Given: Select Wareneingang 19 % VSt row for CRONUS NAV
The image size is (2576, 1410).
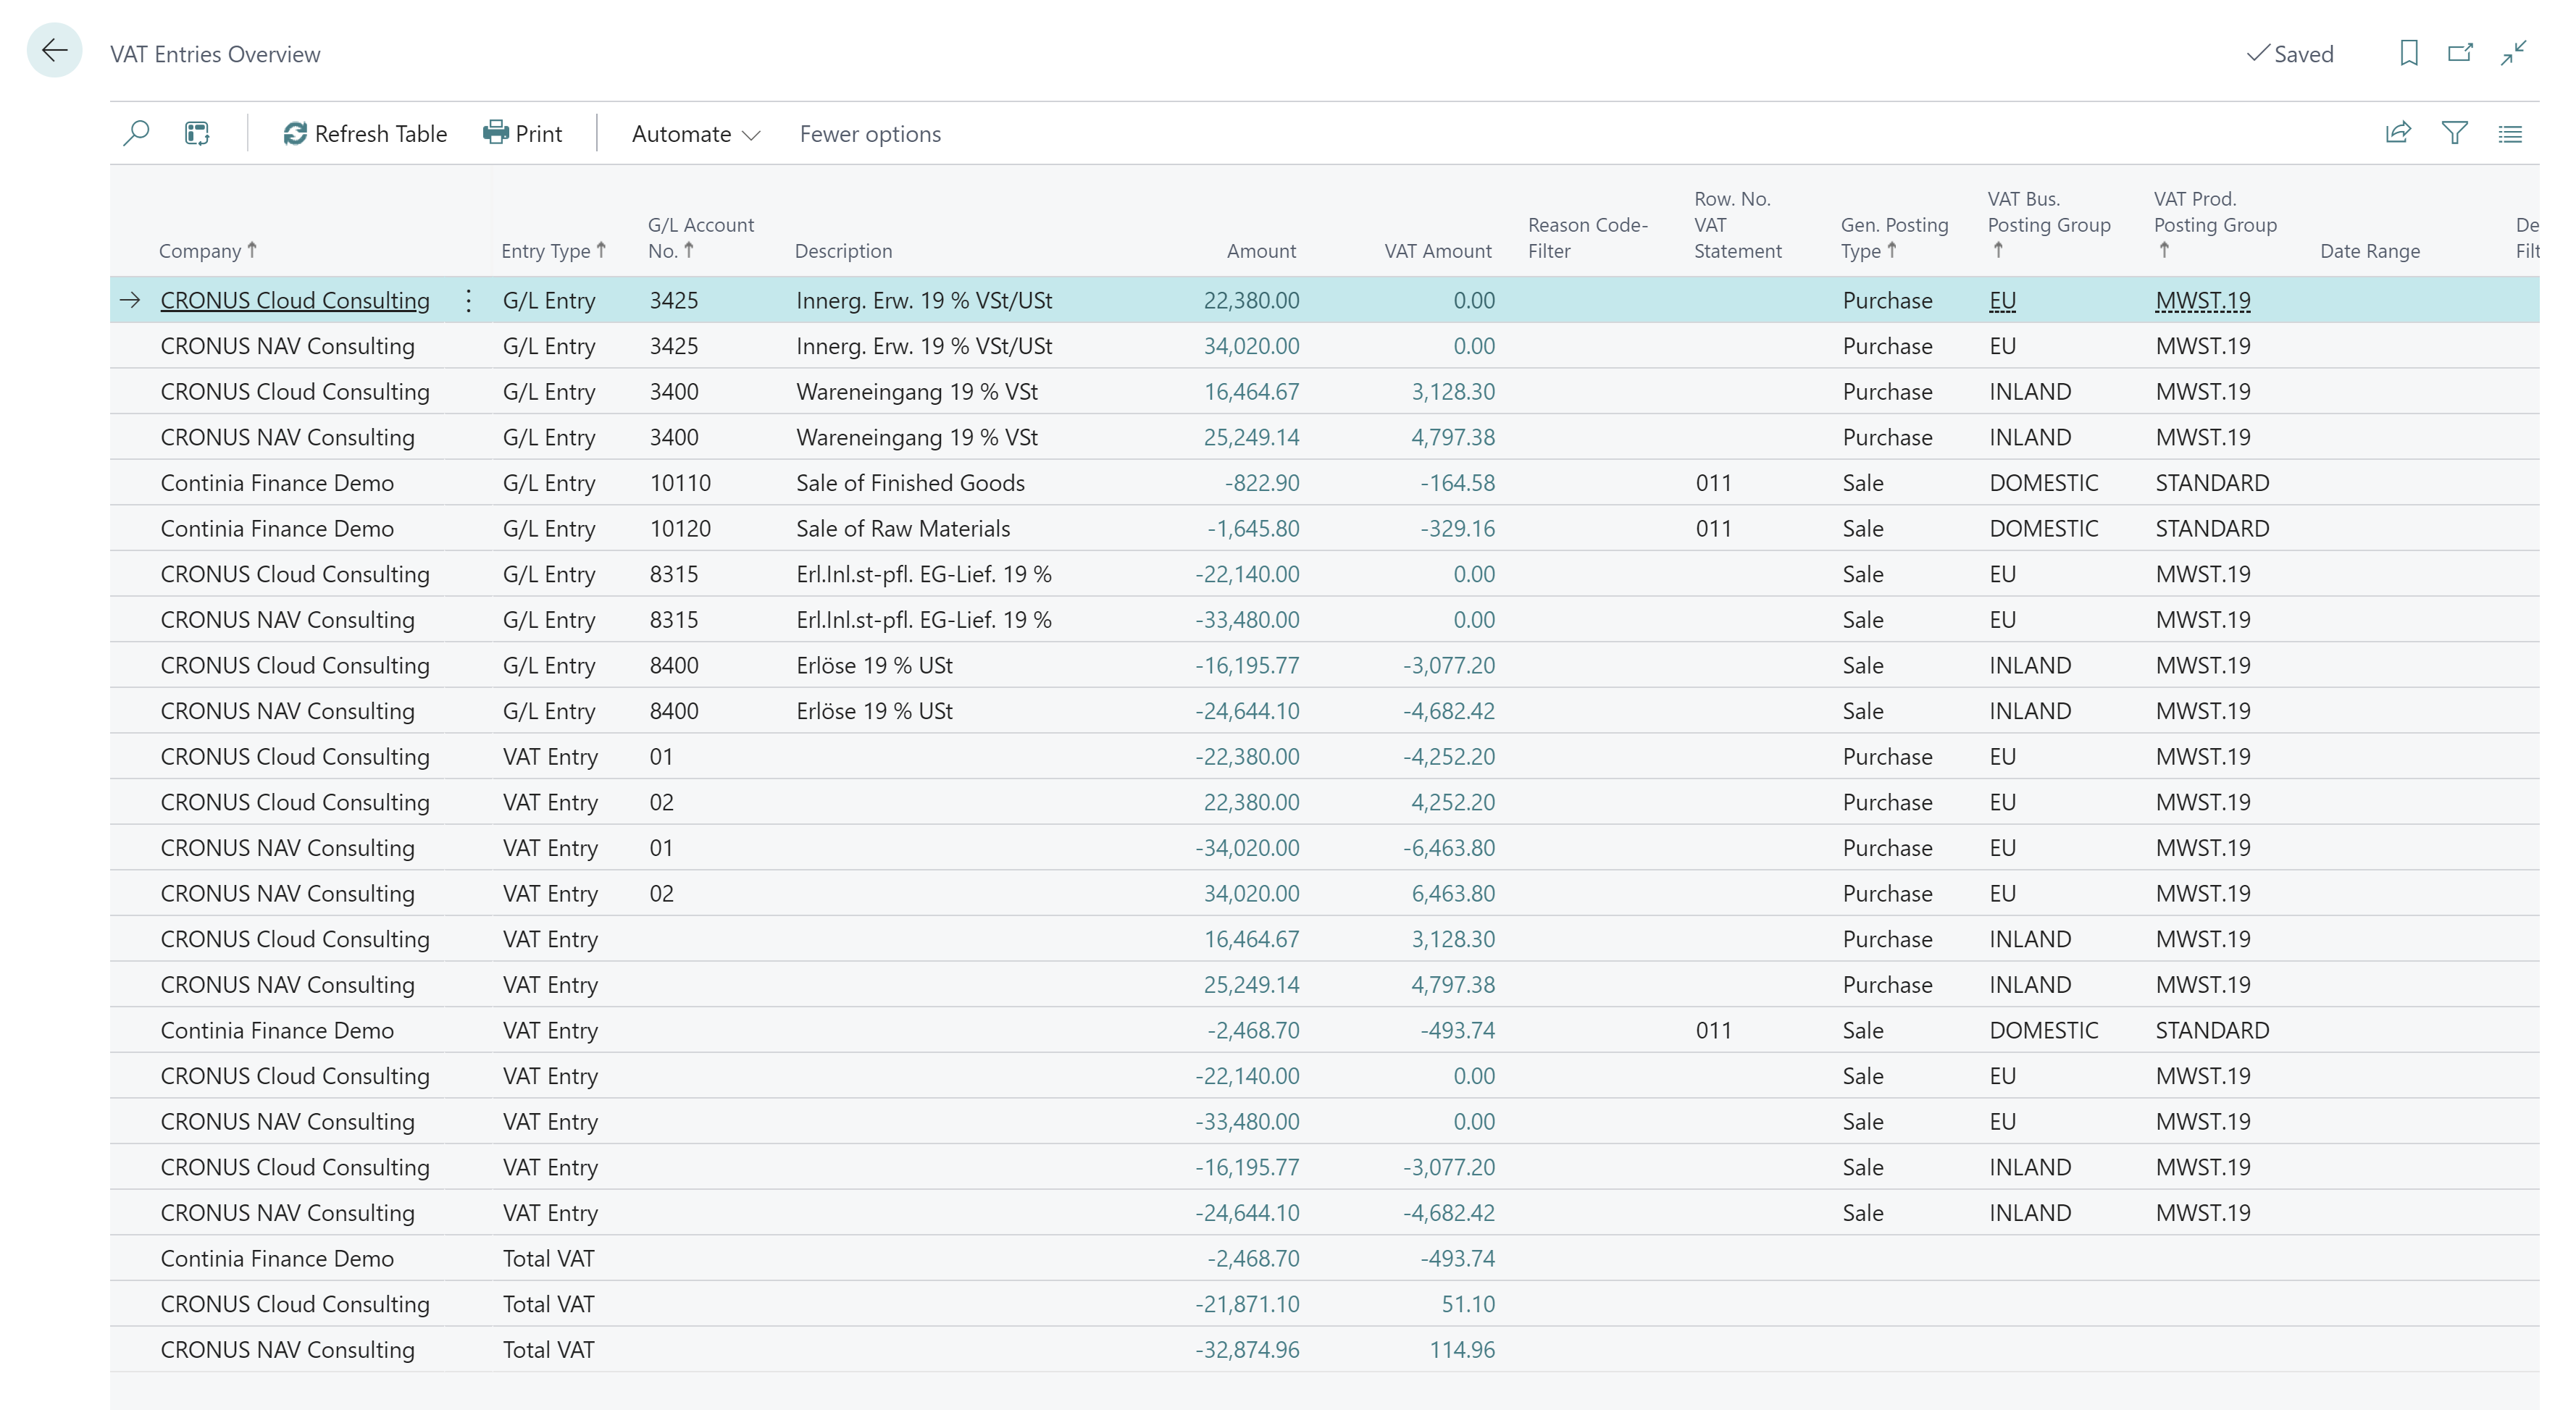Looking at the screenshot, I should [1324, 437].
